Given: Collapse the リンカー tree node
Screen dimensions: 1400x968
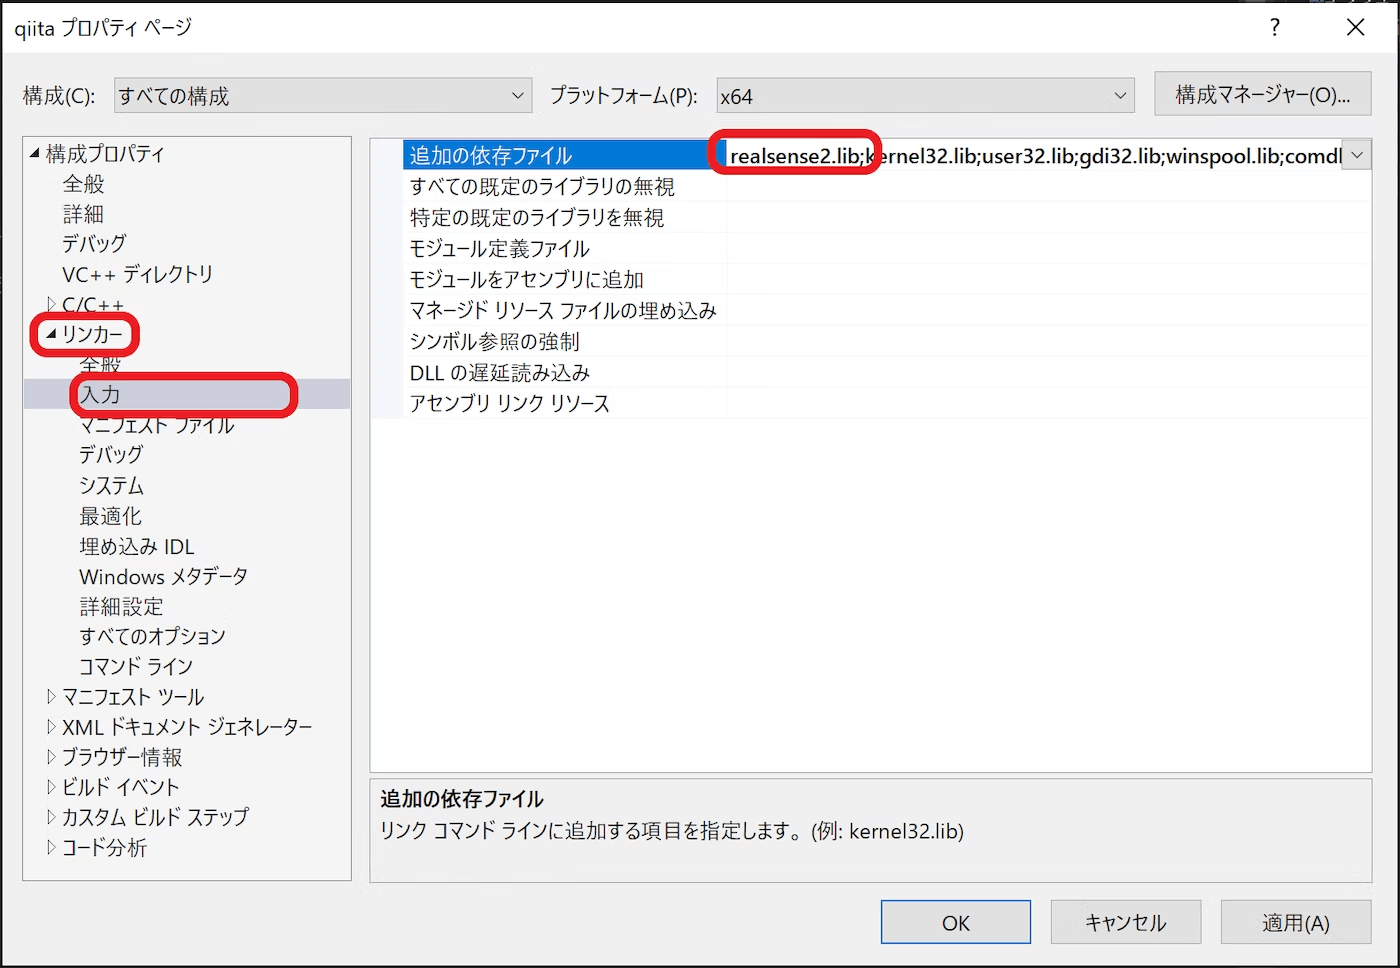Looking at the screenshot, I should point(52,335).
